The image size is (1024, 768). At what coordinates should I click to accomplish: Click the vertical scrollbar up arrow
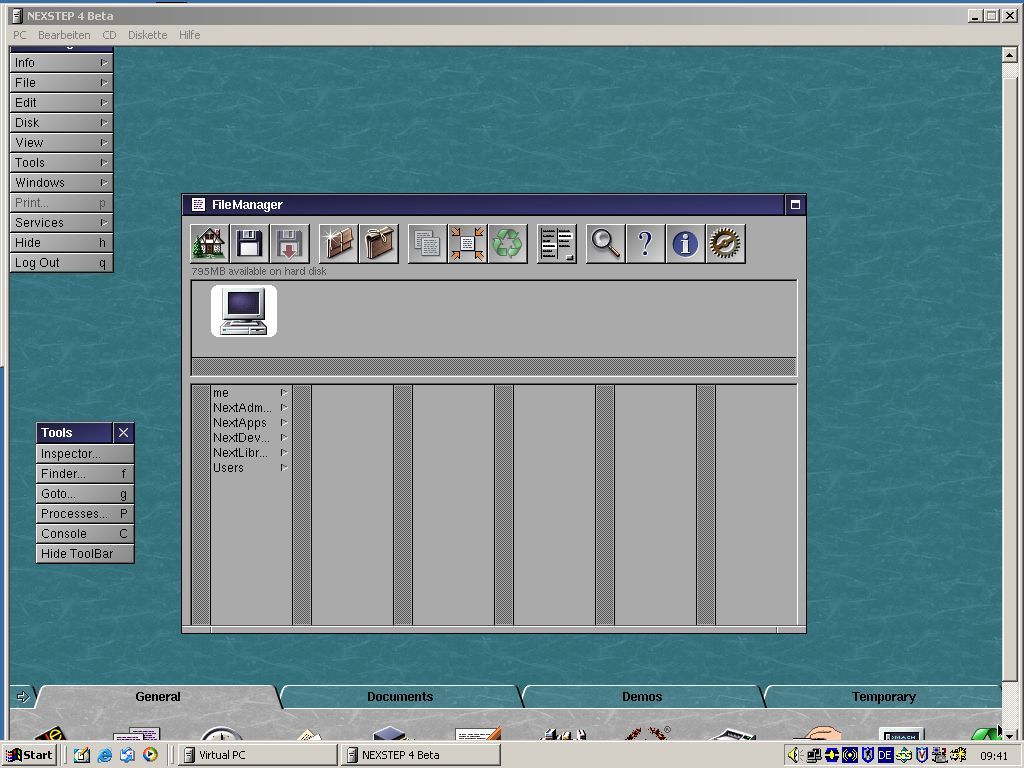coord(1010,55)
